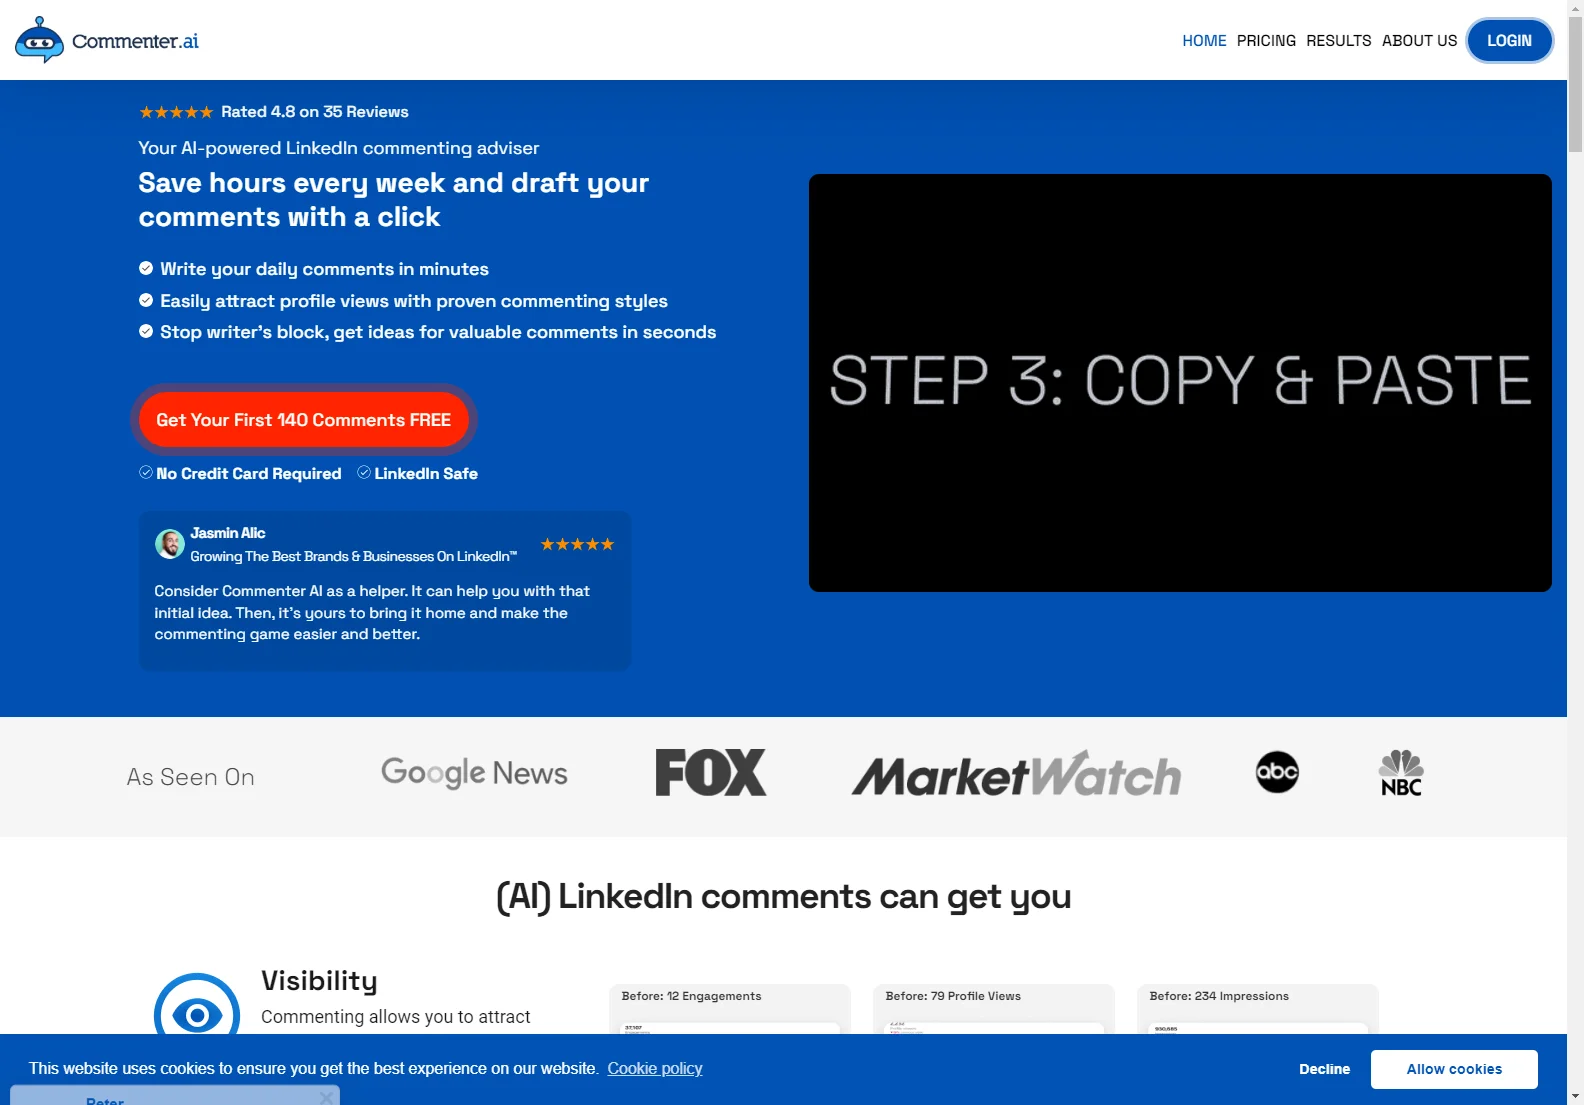
Task: Click the Visibility heading
Action: coord(319,981)
